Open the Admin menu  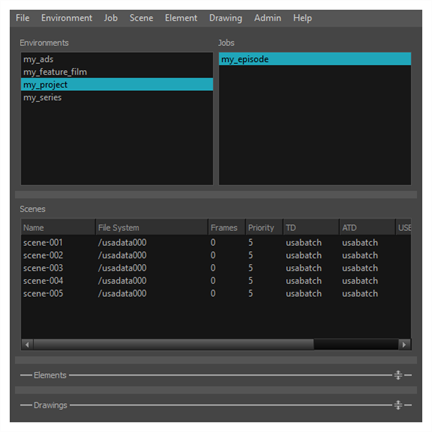tap(268, 18)
